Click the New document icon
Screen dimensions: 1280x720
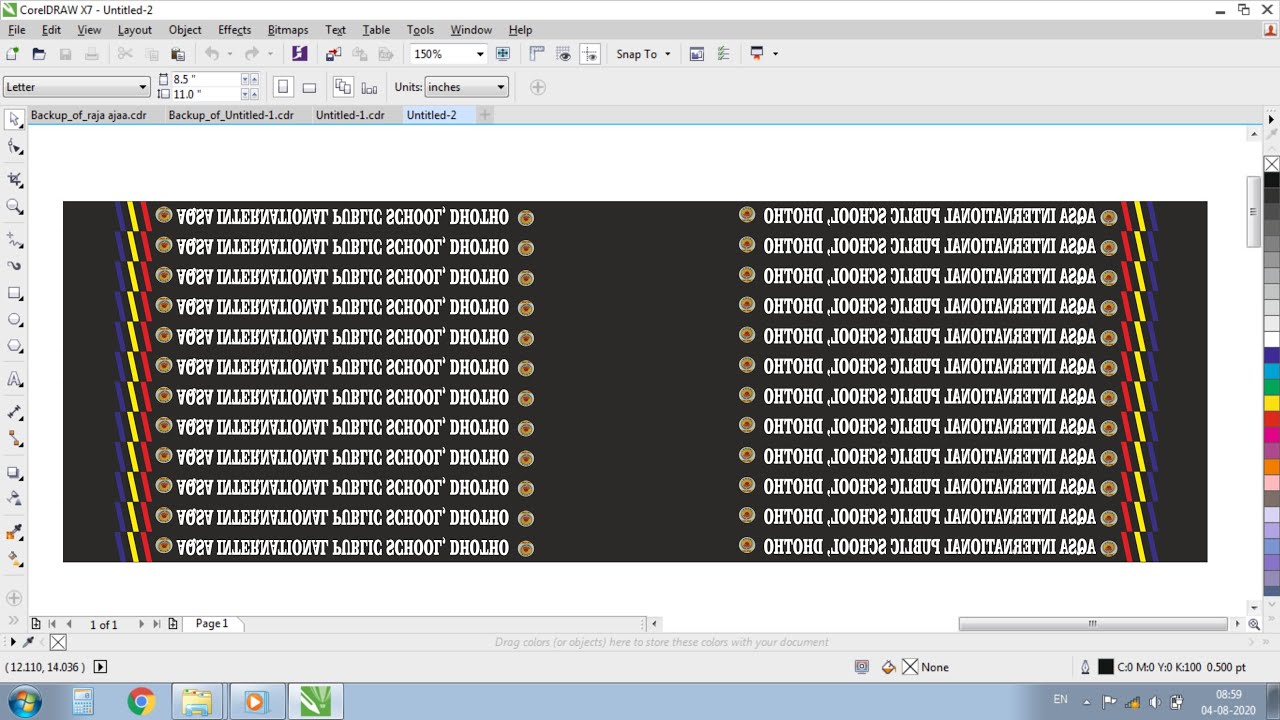(x=13, y=54)
